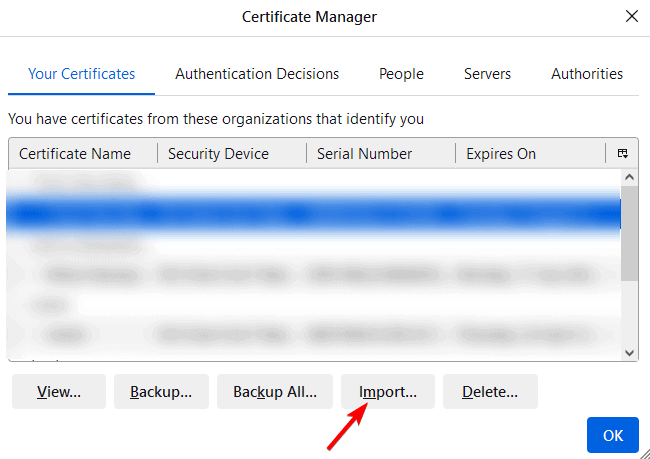
Task: Switch to the Your Certificates tab
Action: tap(82, 74)
